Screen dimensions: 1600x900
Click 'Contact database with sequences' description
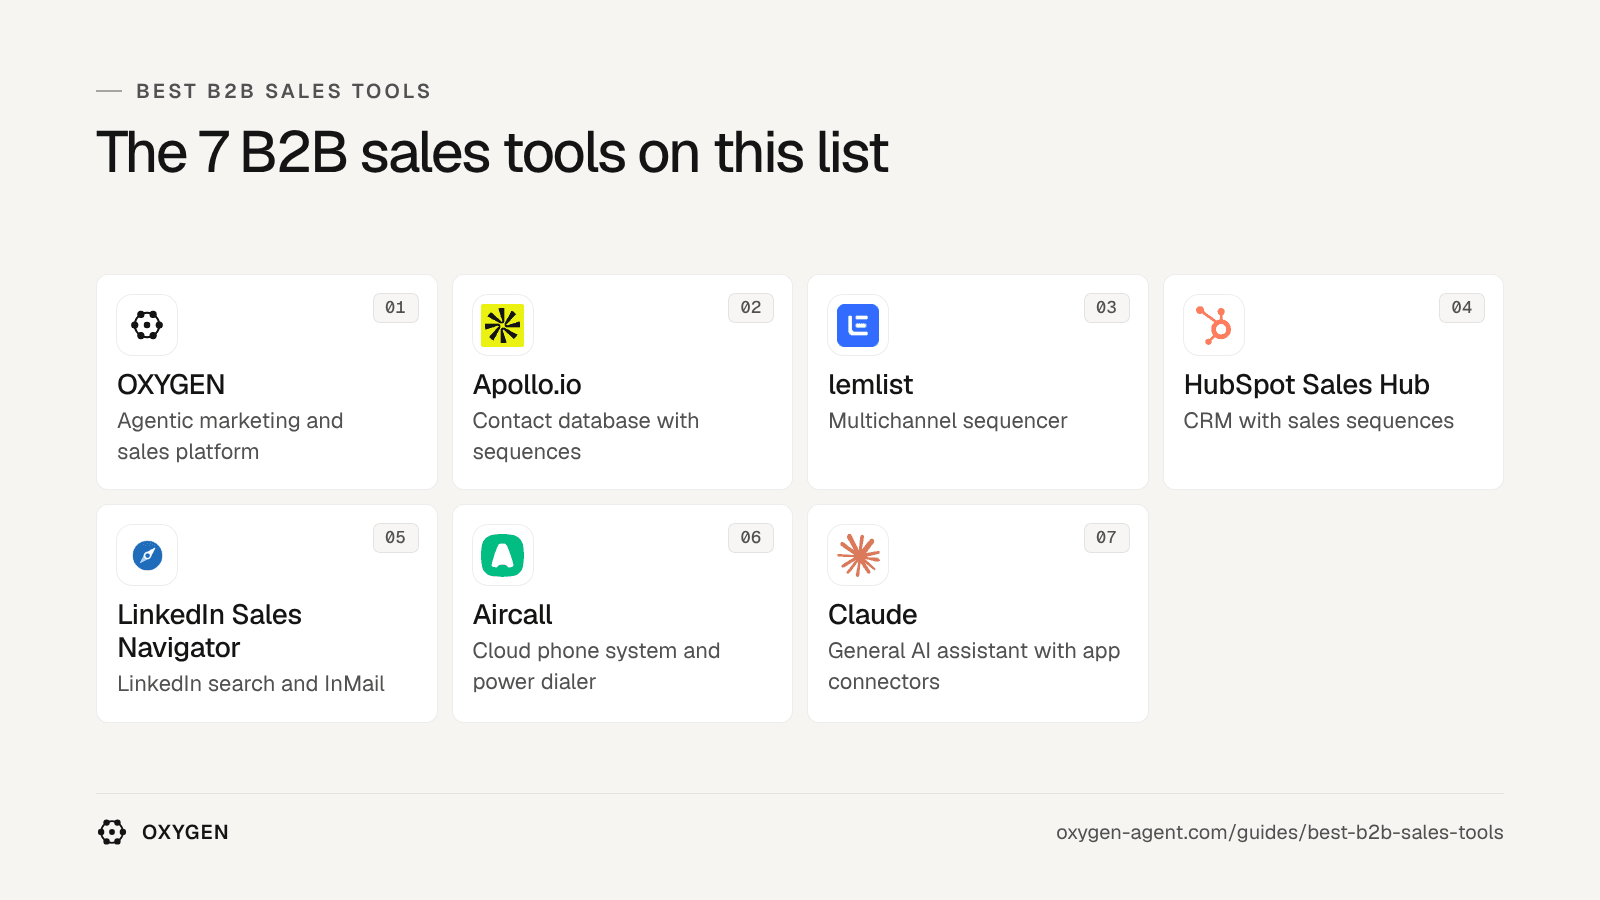[586, 436]
